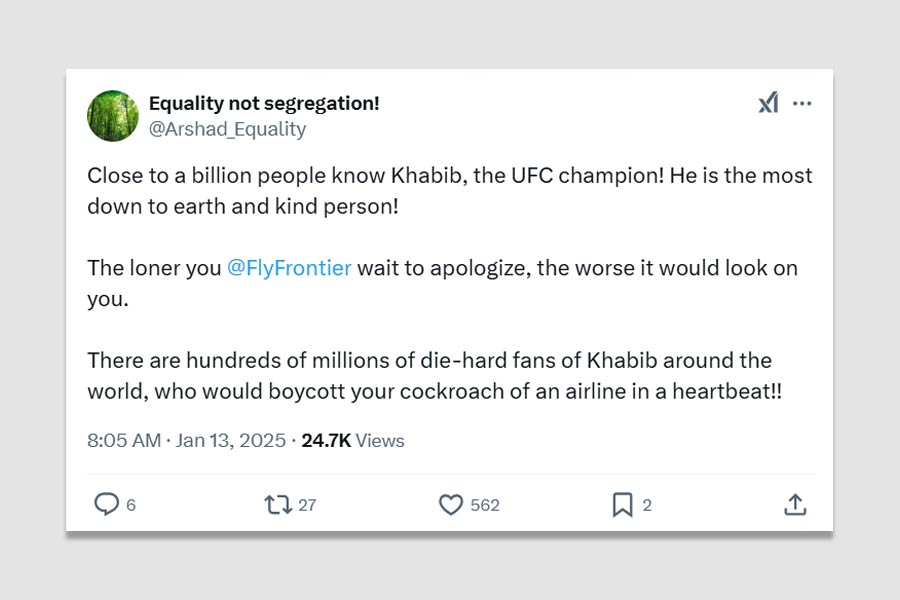Open the forest profile avatar
This screenshot has width=900, height=600.
click(x=113, y=116)
